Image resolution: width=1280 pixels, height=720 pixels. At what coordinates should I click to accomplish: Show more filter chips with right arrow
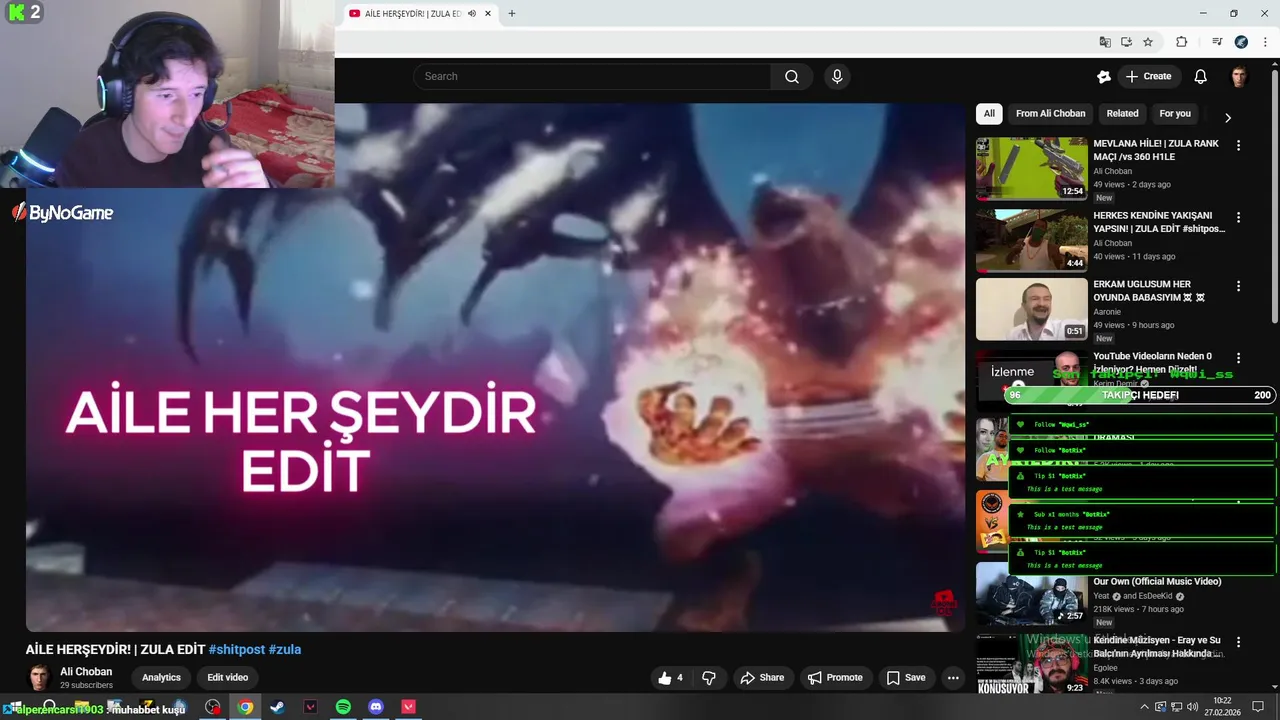point(1228,117)
